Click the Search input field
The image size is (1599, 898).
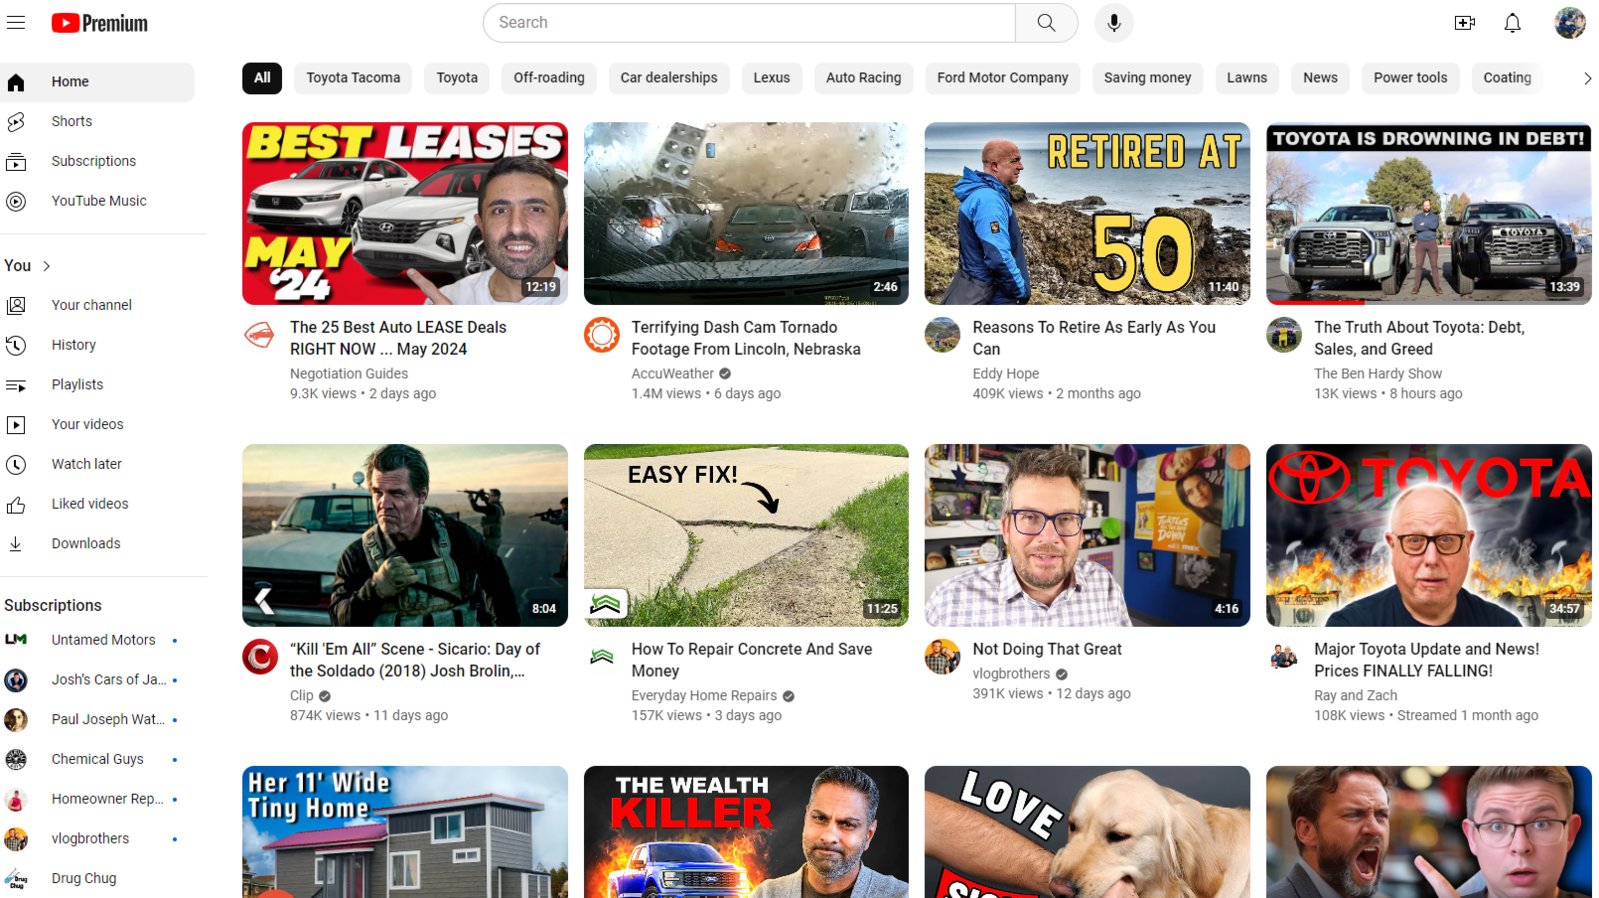[x=749, y=23]
